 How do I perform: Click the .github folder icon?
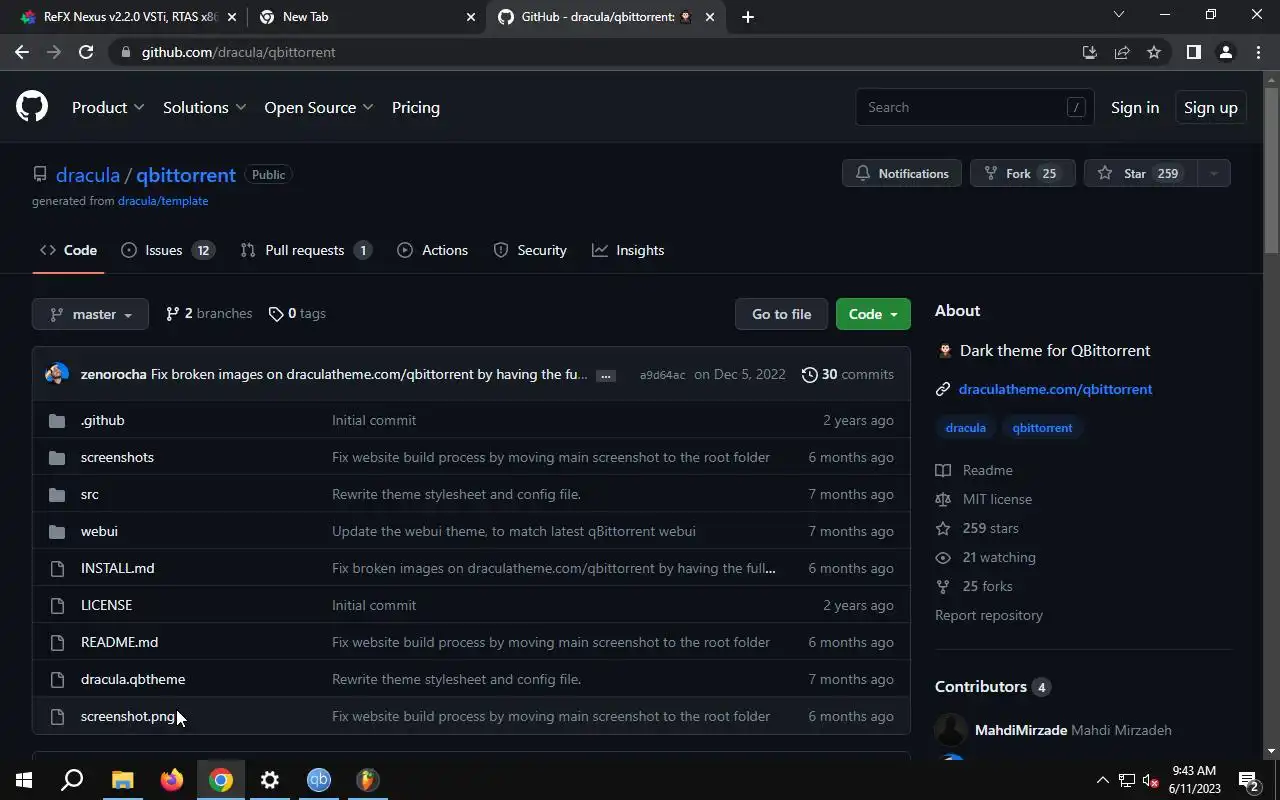(x=57, y=421)
